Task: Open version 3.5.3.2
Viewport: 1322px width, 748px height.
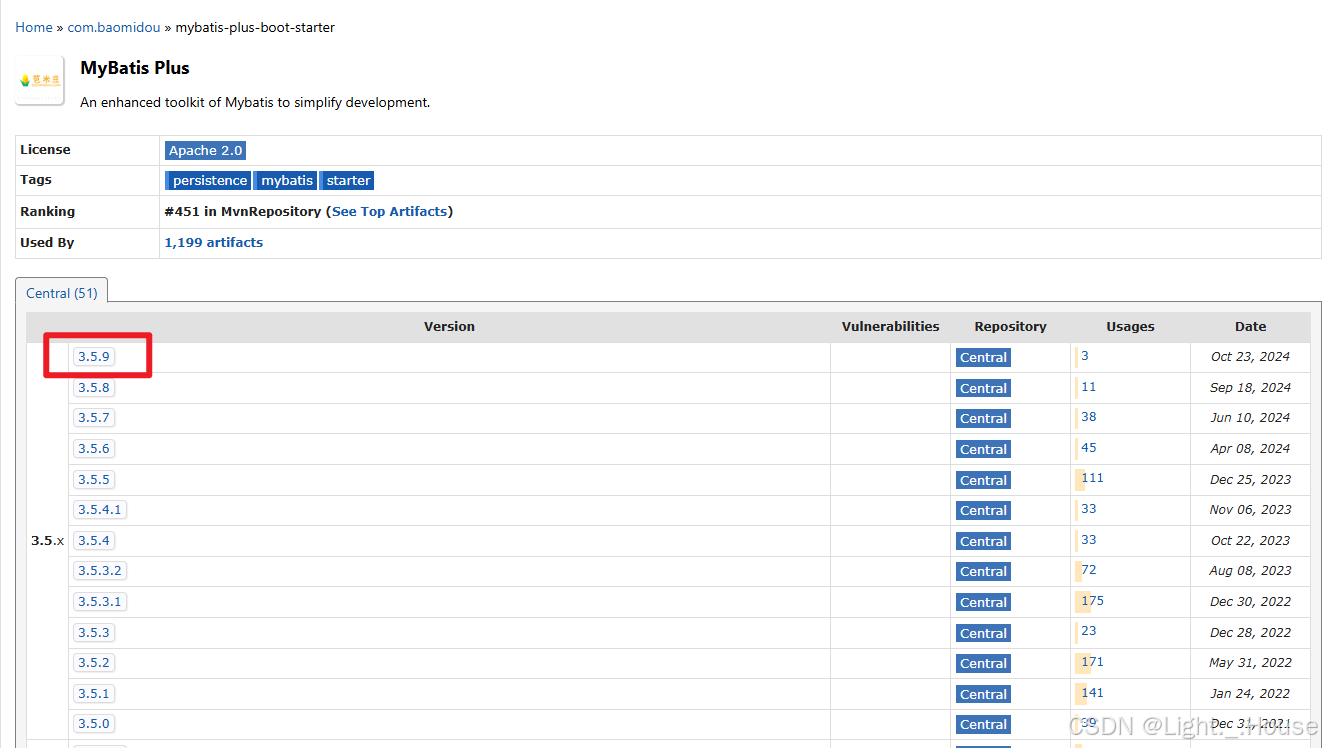Action: (x=100, y=571)
